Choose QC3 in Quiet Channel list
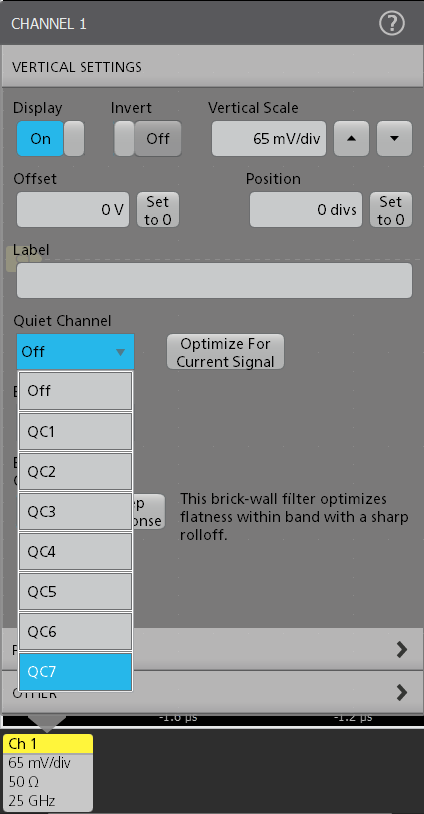 tap(75, 512)
